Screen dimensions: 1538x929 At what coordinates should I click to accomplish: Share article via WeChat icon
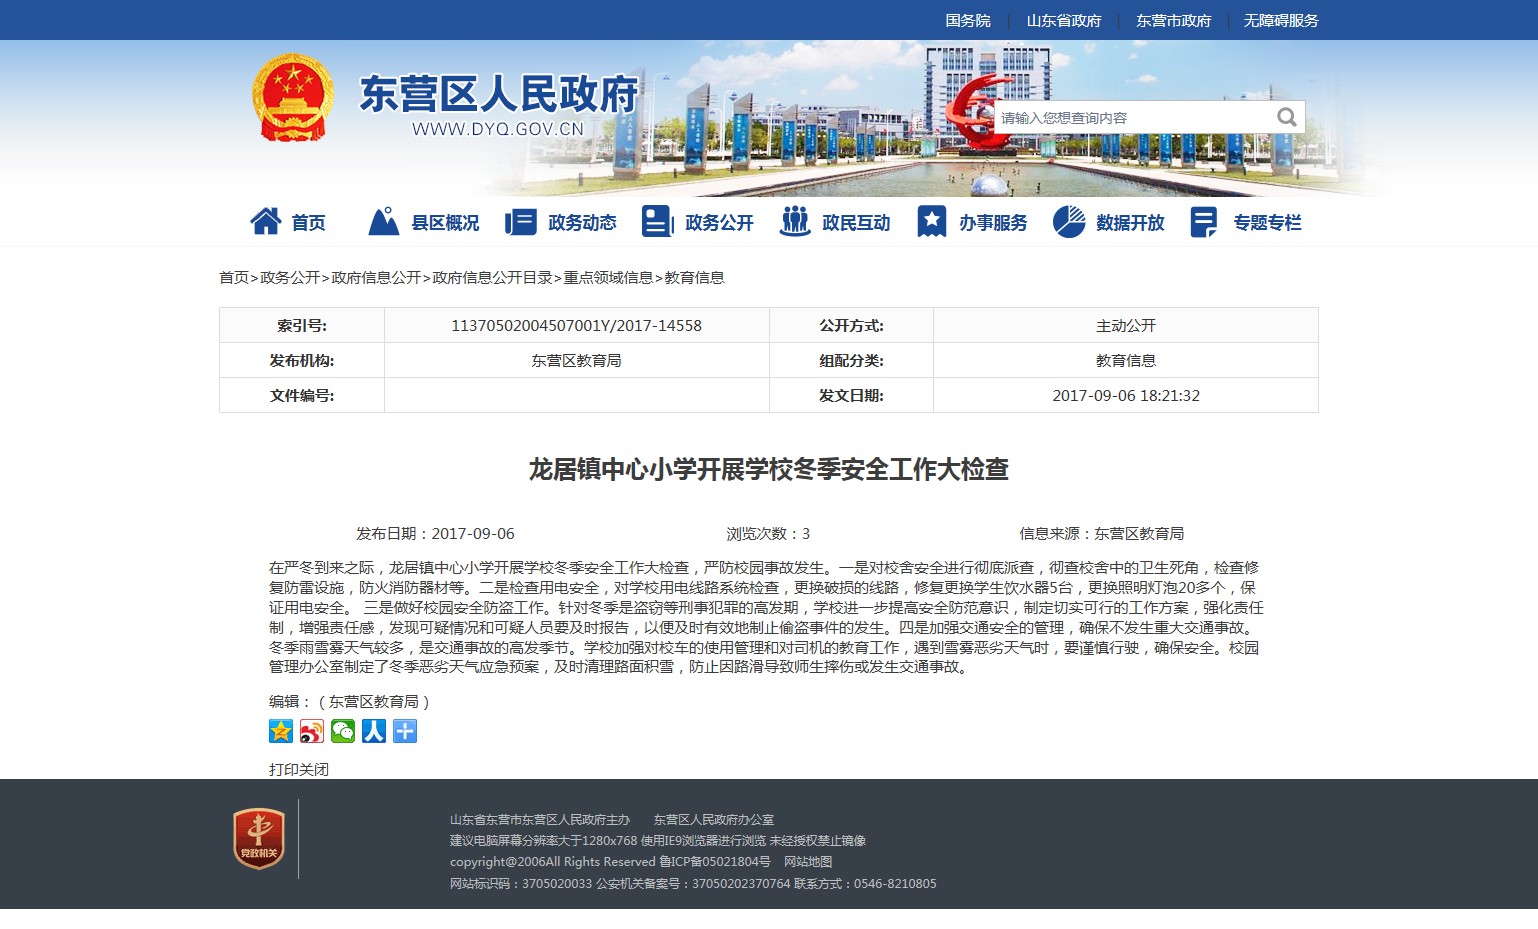343,731
